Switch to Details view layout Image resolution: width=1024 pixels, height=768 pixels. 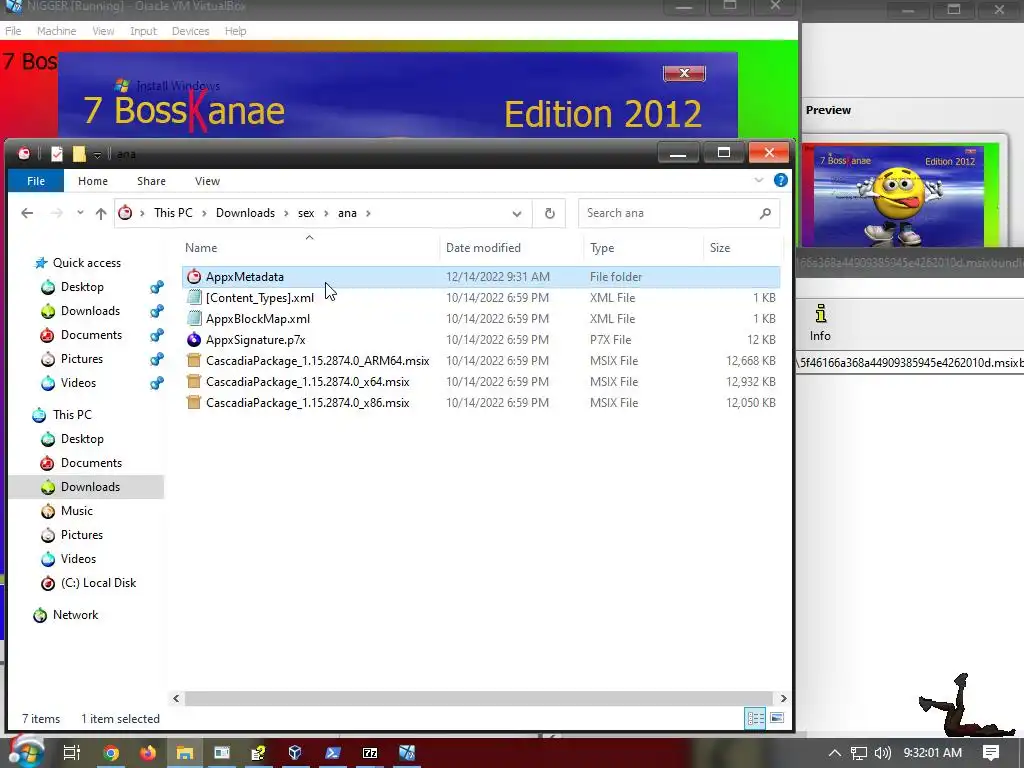click(756, 718)
